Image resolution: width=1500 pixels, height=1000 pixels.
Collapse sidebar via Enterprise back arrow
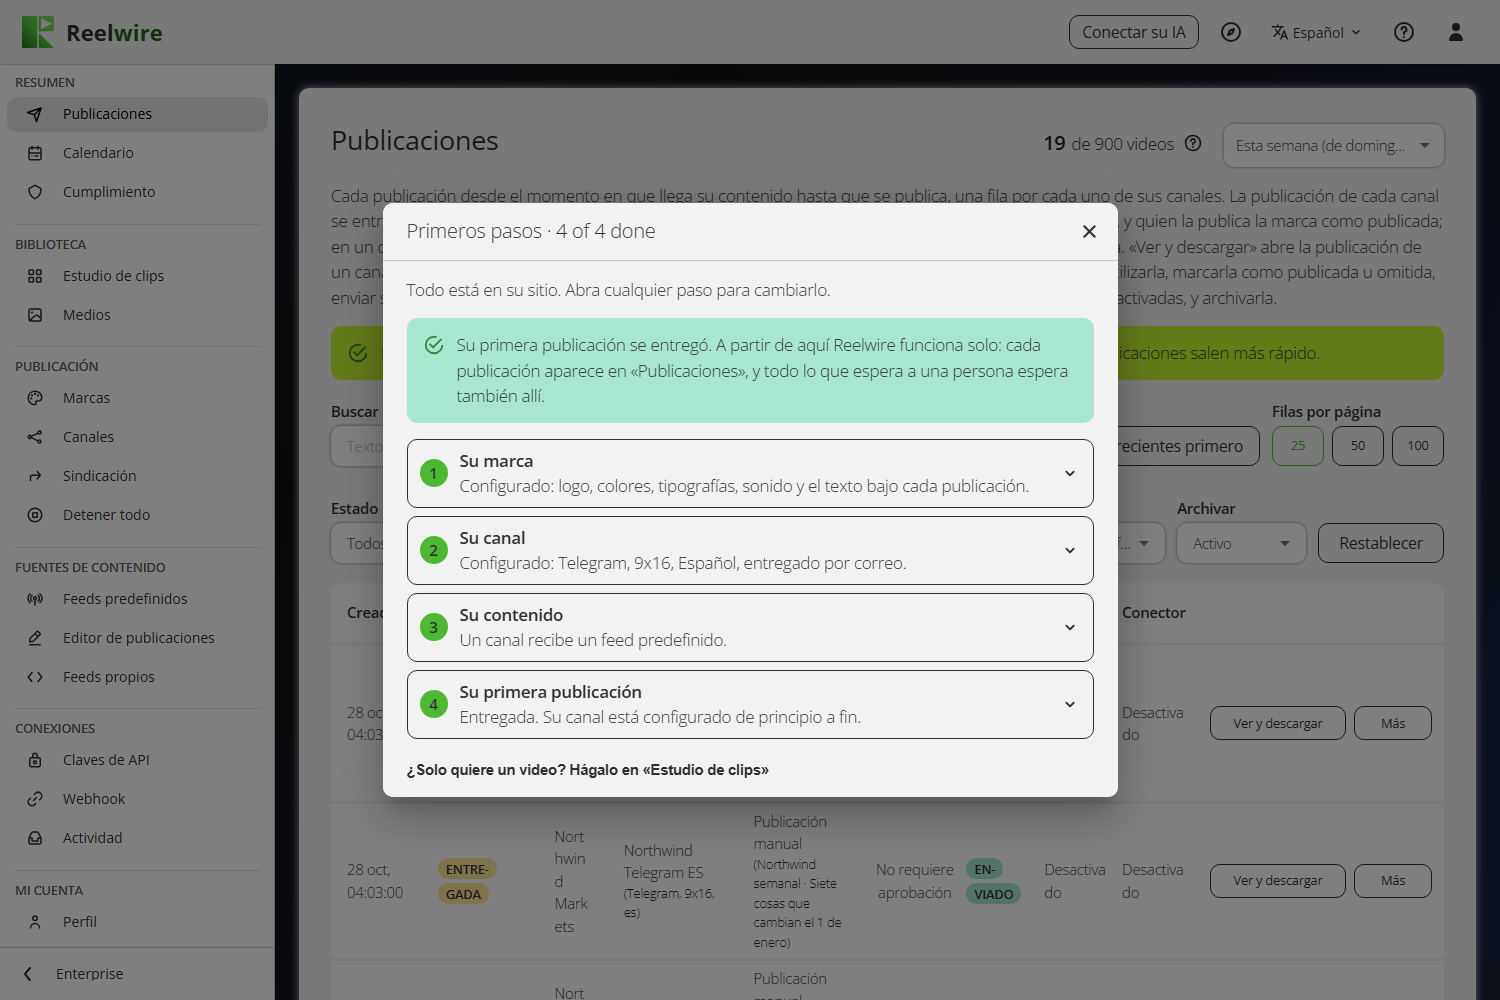28,974
